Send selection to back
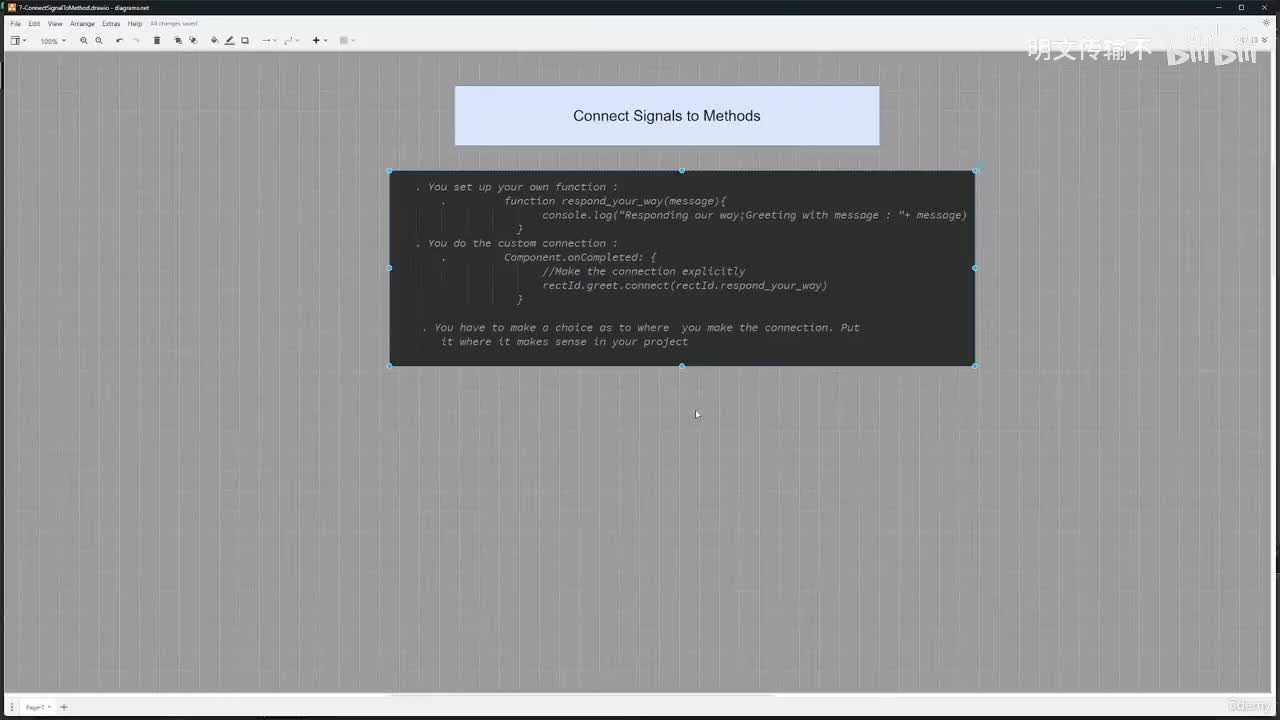The height and width of the screenshot is (720, 1280). [x=193, y=41]
